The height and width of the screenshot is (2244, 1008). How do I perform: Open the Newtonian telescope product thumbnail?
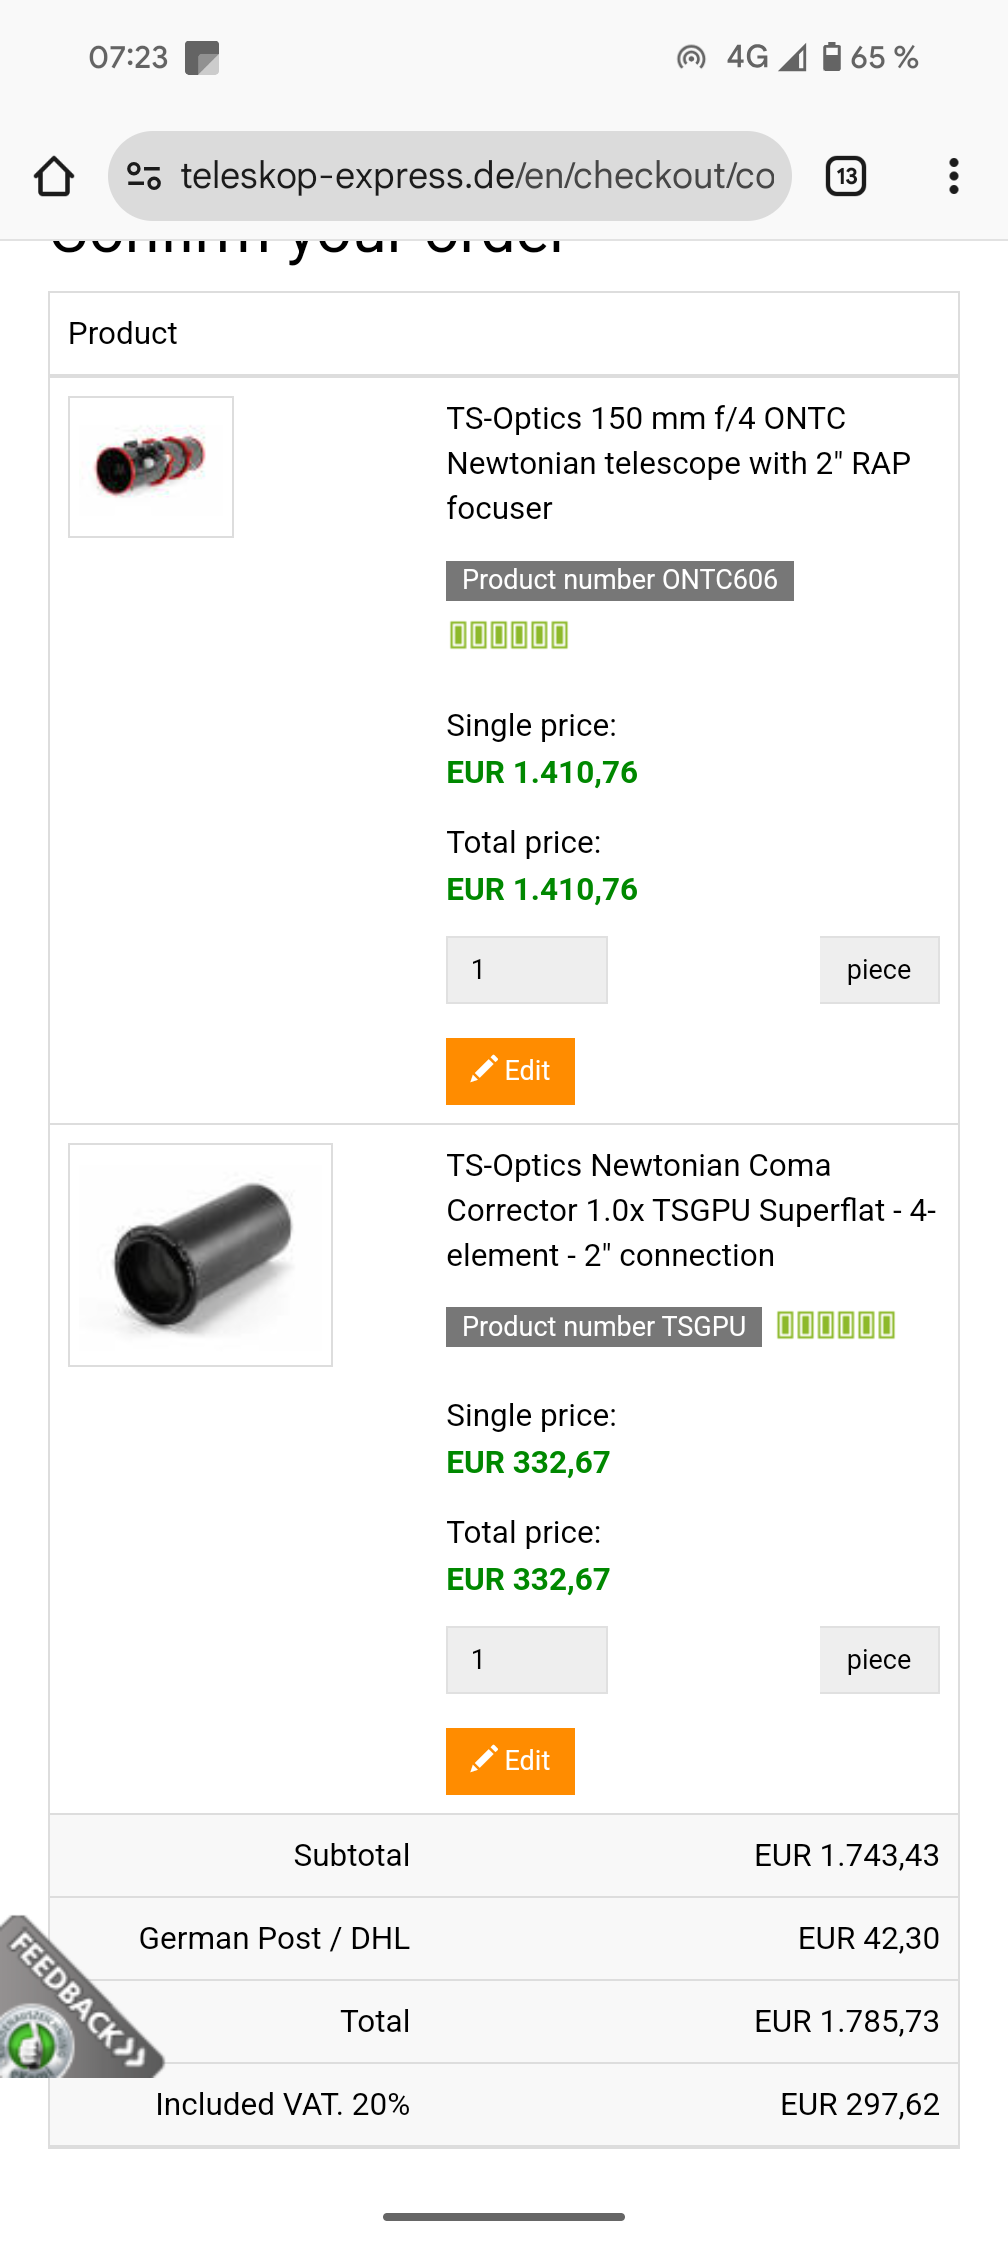pos(151,467)
